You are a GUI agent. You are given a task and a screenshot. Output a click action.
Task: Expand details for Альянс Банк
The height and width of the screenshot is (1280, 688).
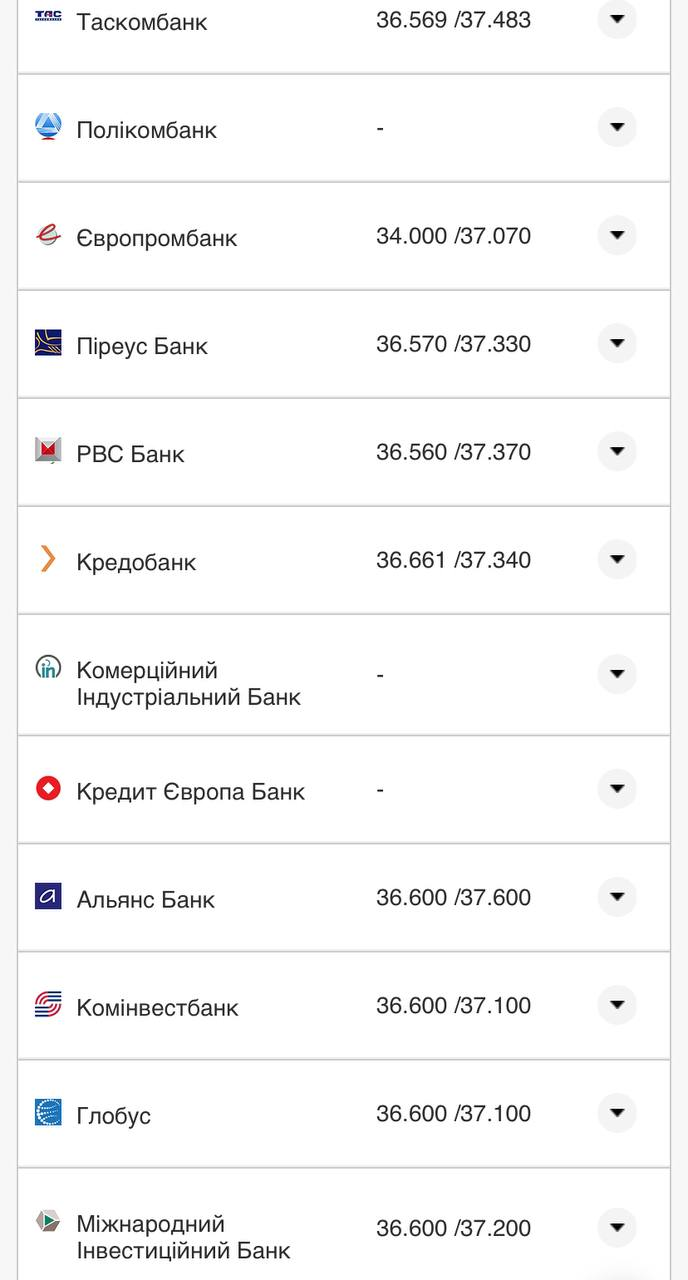coord(617,897)
